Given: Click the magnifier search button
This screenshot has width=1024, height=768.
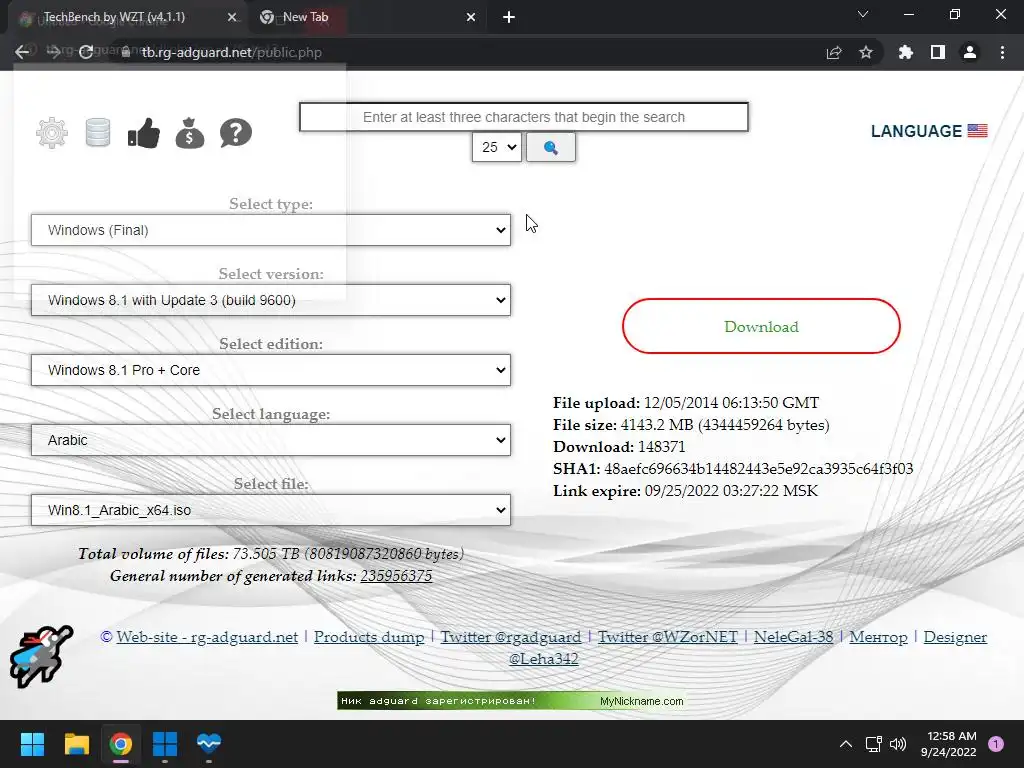Looking at the screenshot, I should pos(551,148).
